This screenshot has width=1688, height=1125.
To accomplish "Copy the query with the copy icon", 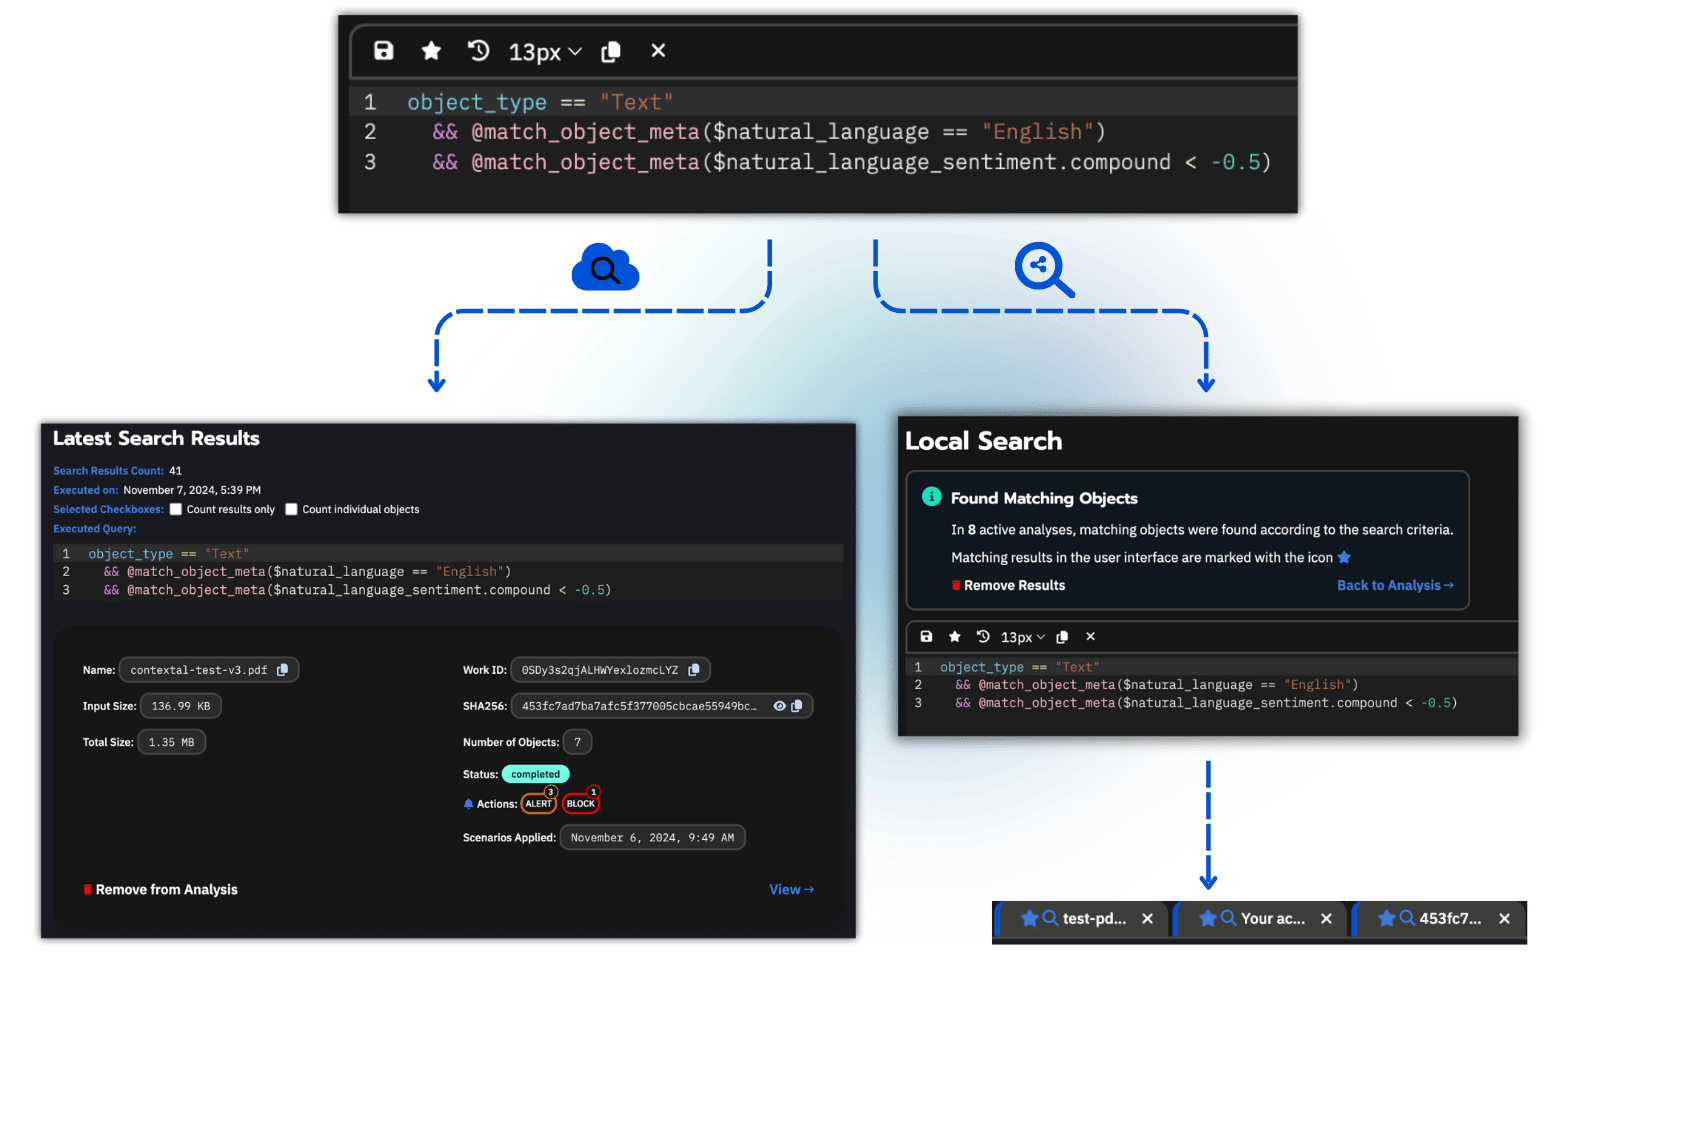I will pyautogui.click(x=611, y=51).
